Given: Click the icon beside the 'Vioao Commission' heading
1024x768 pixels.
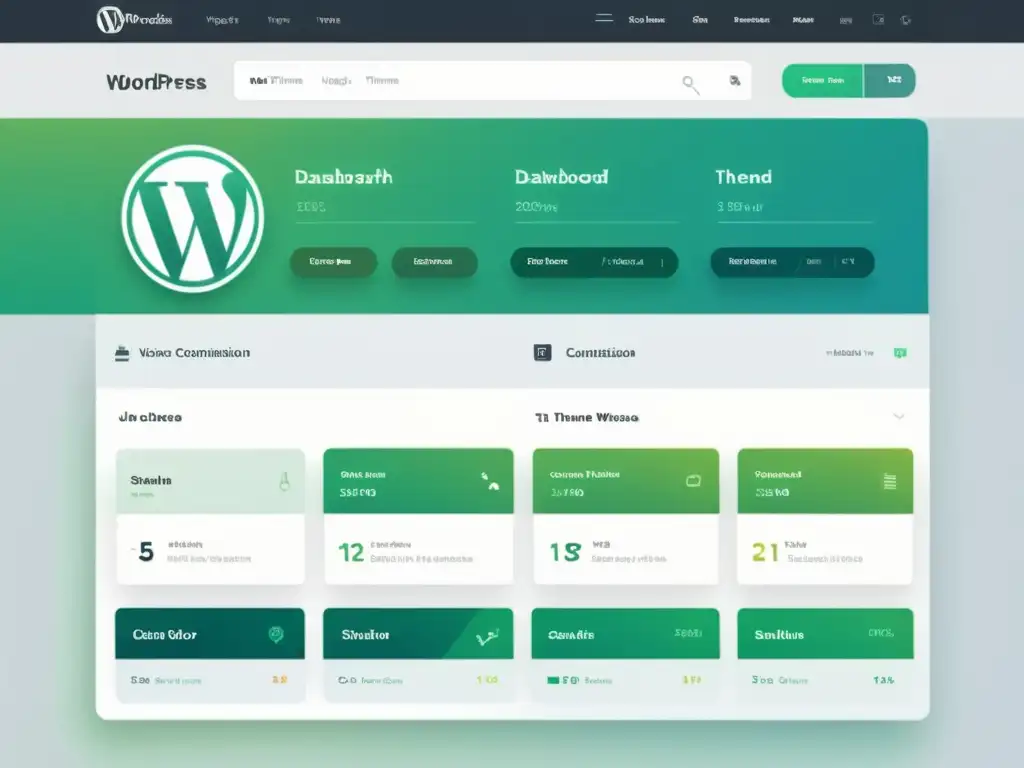Looking at the screenshot, I should 122,353.
